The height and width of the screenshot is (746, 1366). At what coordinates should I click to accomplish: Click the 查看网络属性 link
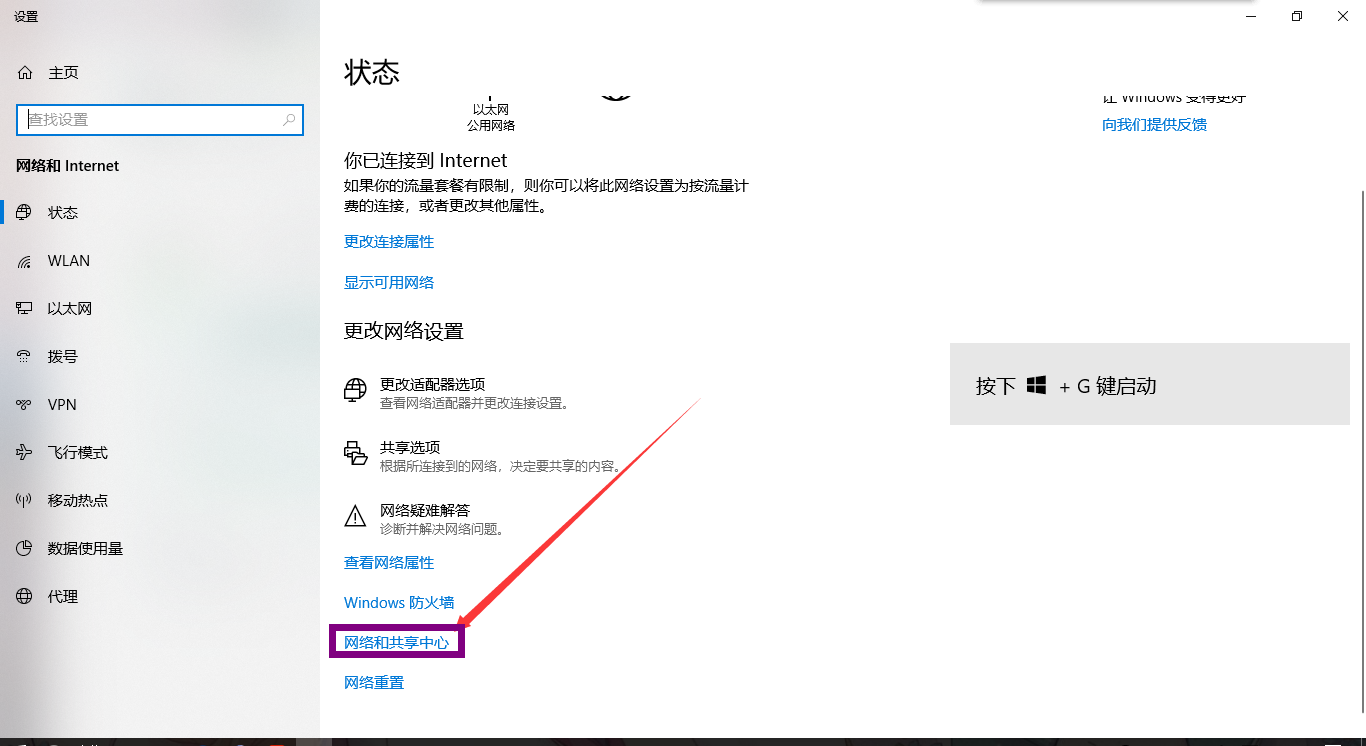point(389,563)
